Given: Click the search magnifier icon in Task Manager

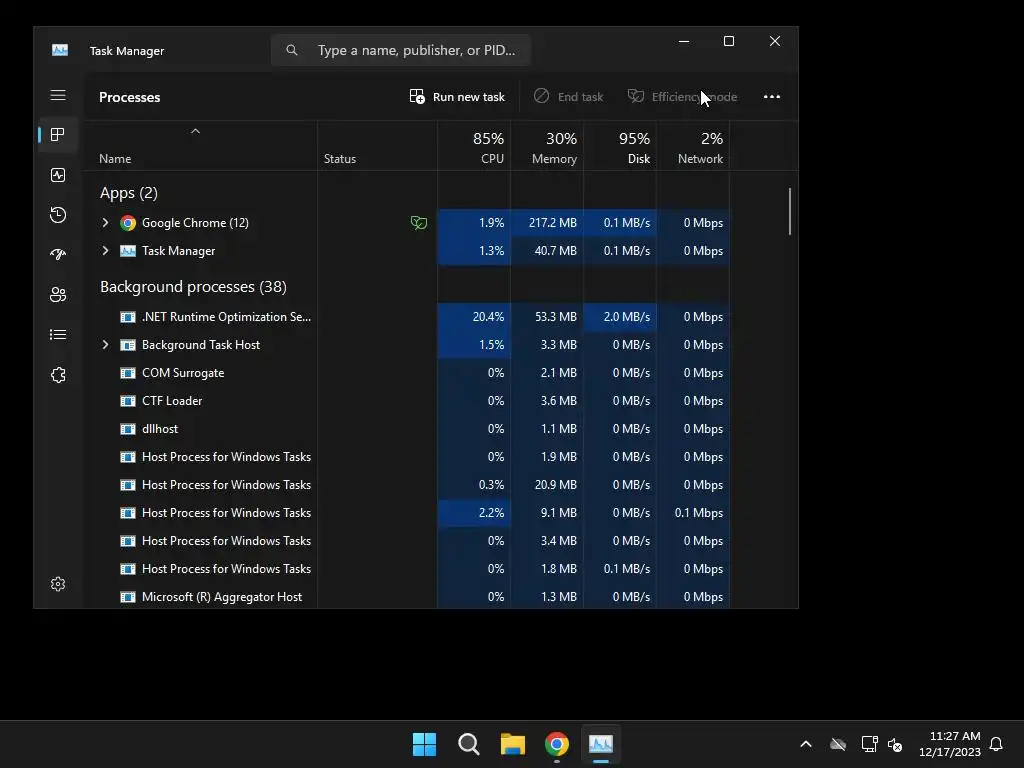Looking at the screenshot, I should point(292,50).
